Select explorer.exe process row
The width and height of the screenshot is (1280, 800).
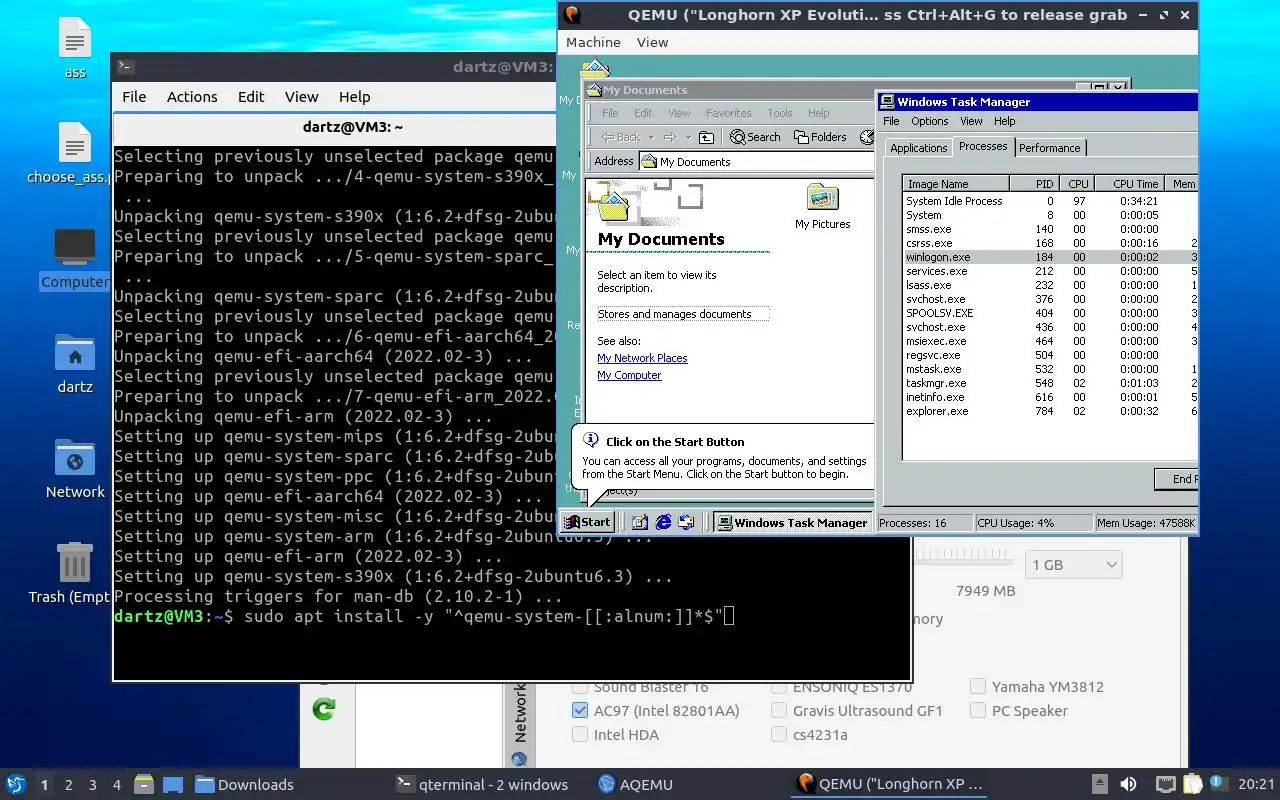click(1050, 411)
